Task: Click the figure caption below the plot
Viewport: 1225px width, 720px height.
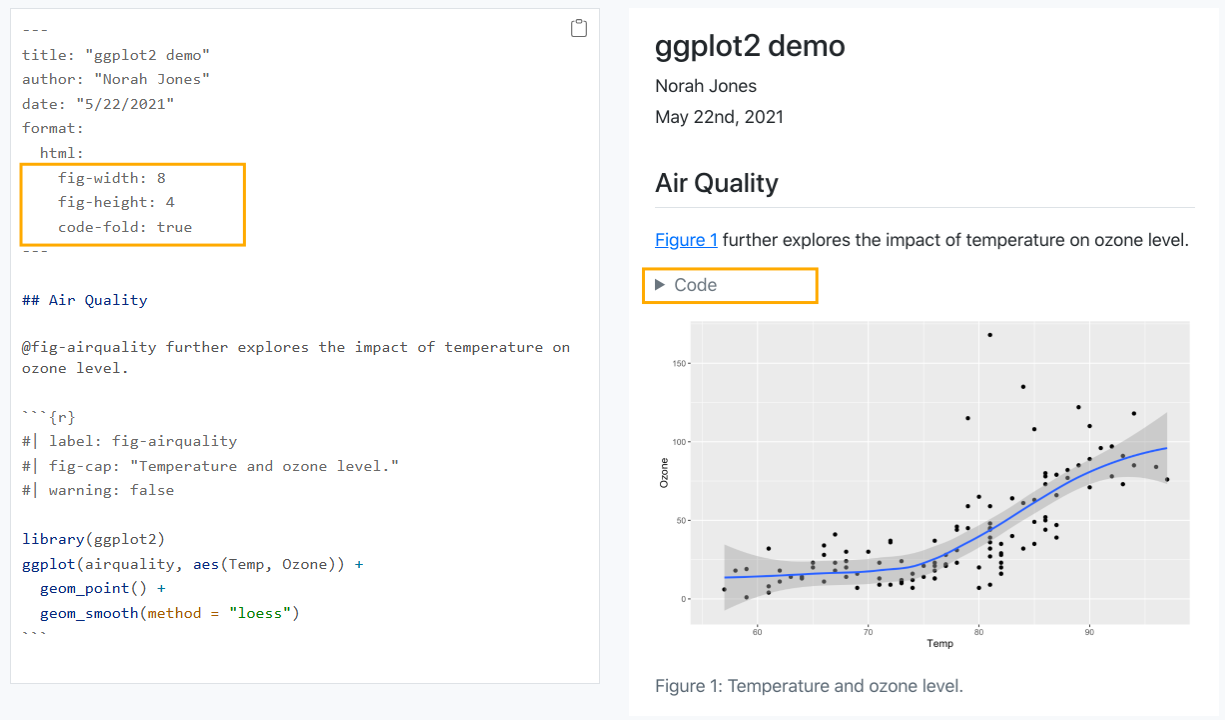Action: (x=808, y=686)
